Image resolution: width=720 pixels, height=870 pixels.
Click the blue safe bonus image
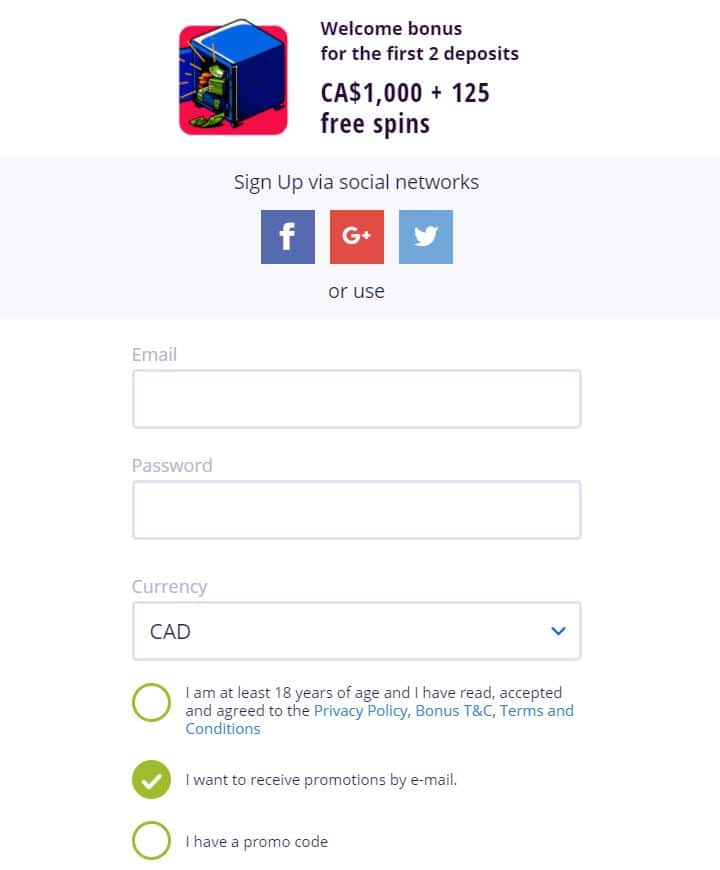tap(233, 79)
